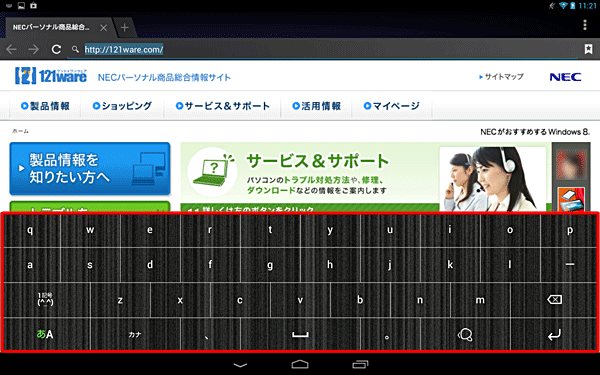The image size is (600, 375).
Task: Tap the browser forward arrow
Action: [x=34, y=49]
